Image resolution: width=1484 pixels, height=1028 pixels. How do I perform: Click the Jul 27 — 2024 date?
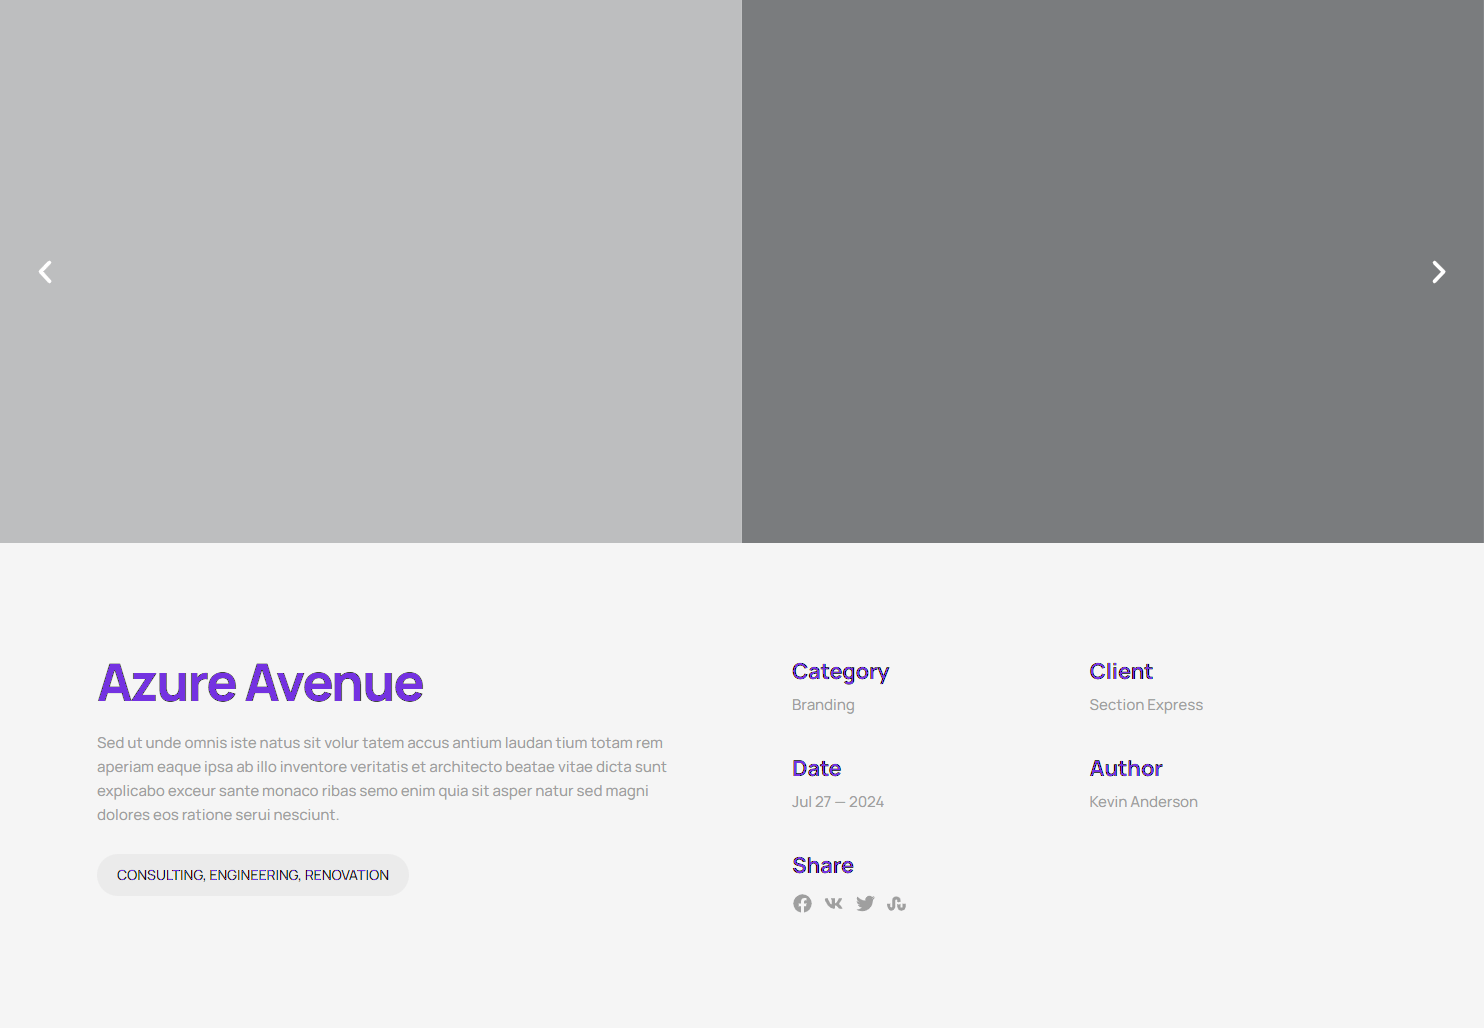click(x=838, y=802)
